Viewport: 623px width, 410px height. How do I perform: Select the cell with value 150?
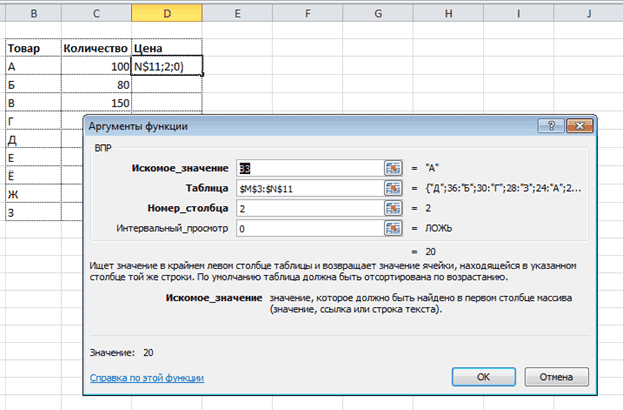pyautogui.click(x=96, y=102)
